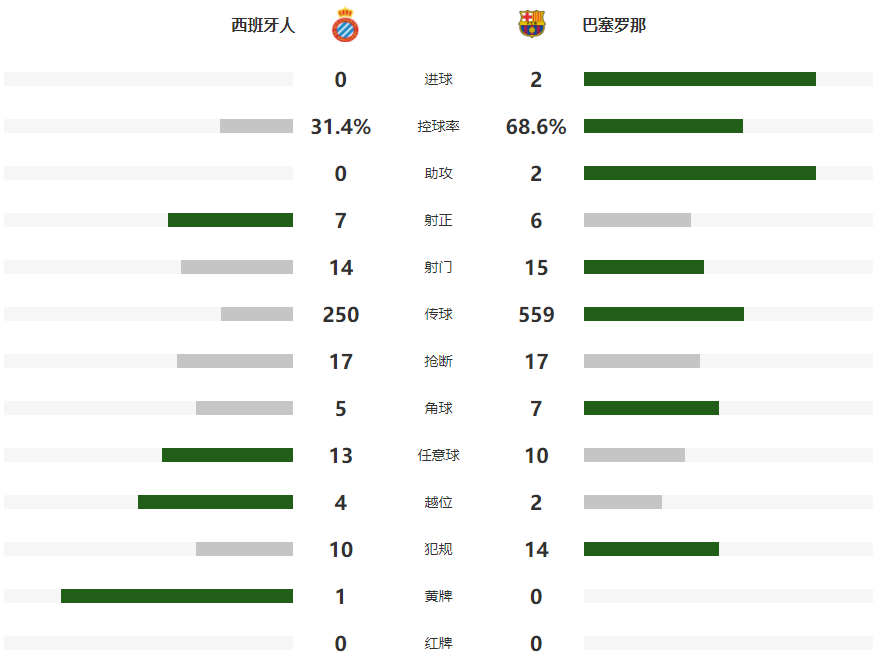Click Barcelona's green goals bar
The image size is (885, 668).
click(x=700, y=79)
